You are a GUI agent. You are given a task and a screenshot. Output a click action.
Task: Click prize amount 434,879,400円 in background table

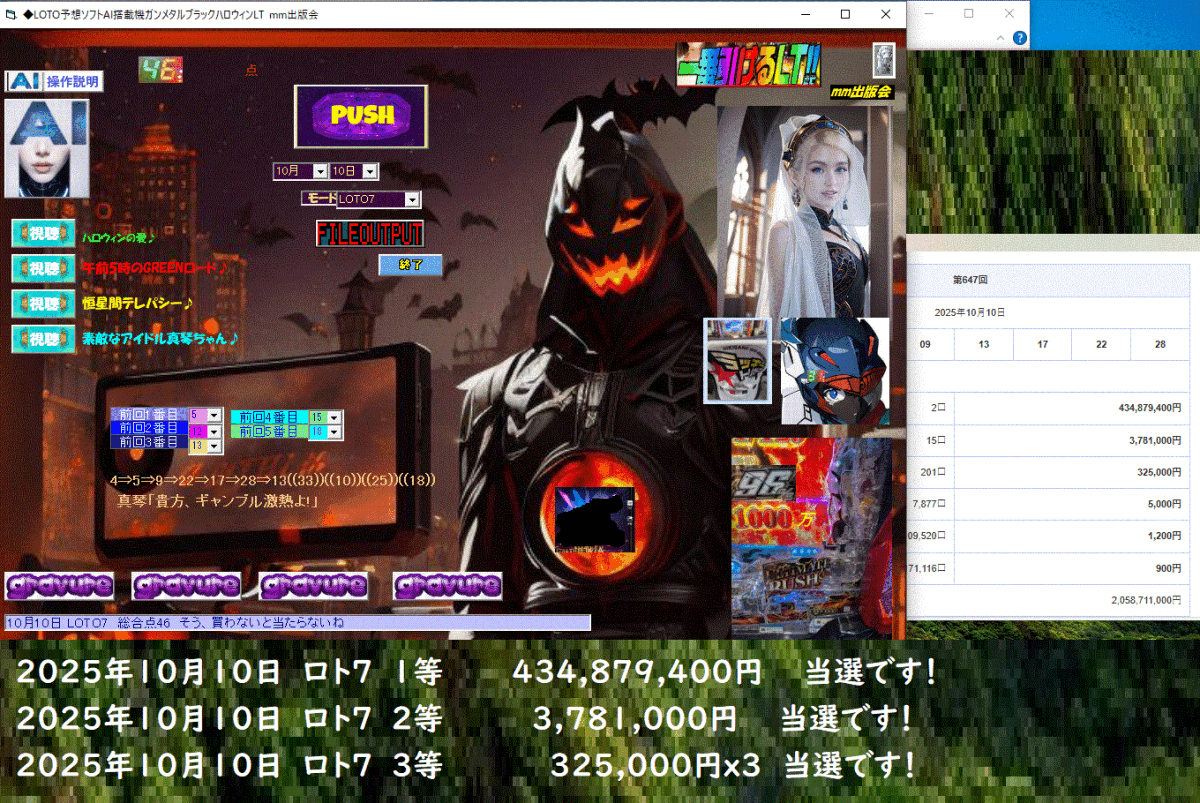click(x=1149, y=408)
